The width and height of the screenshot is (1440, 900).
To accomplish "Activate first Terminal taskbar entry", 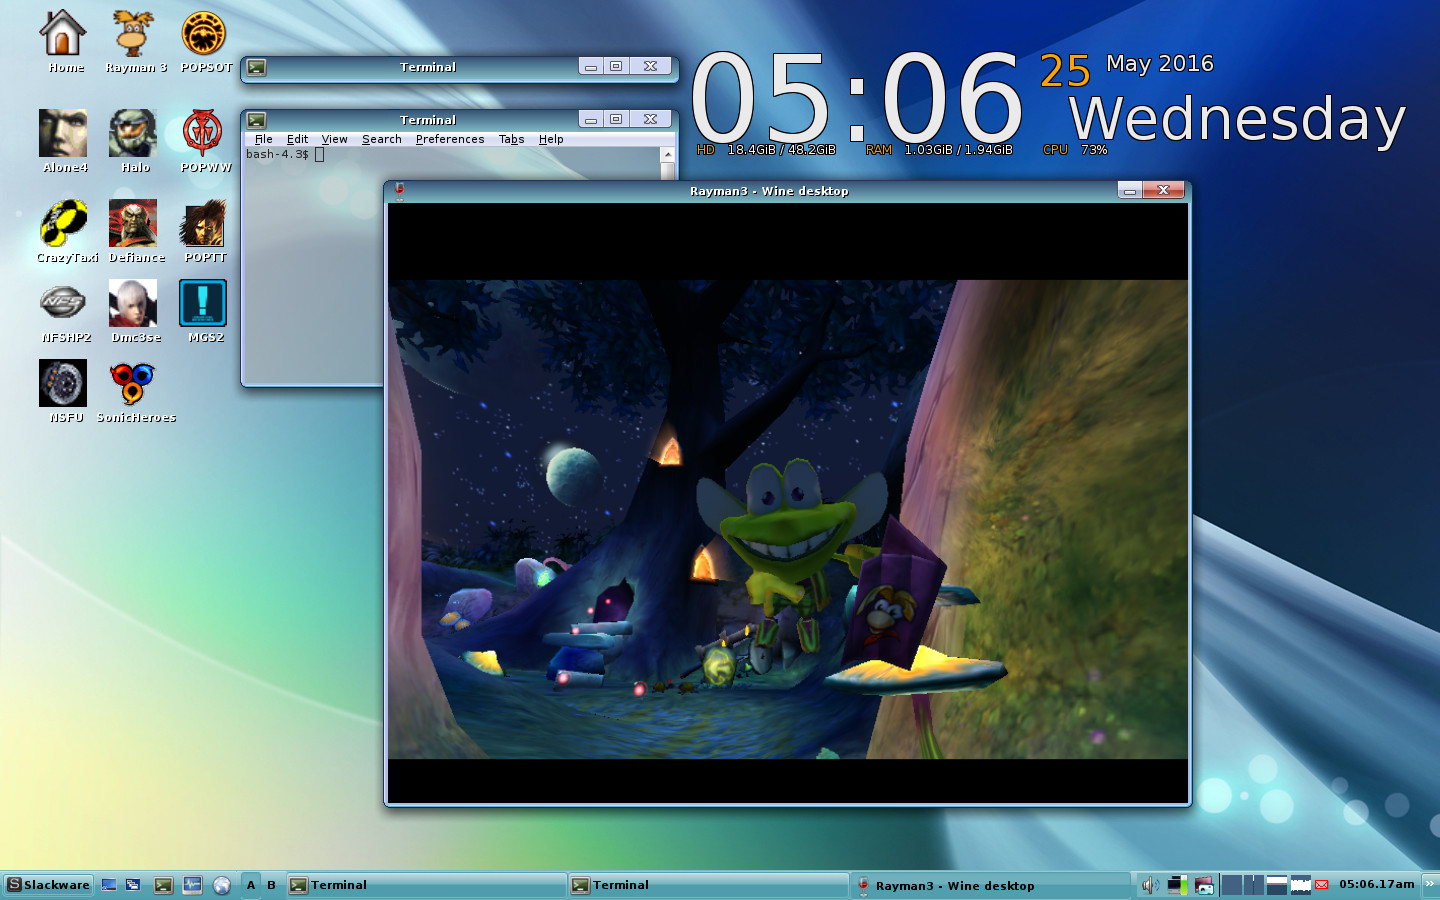I will point(426,885).
